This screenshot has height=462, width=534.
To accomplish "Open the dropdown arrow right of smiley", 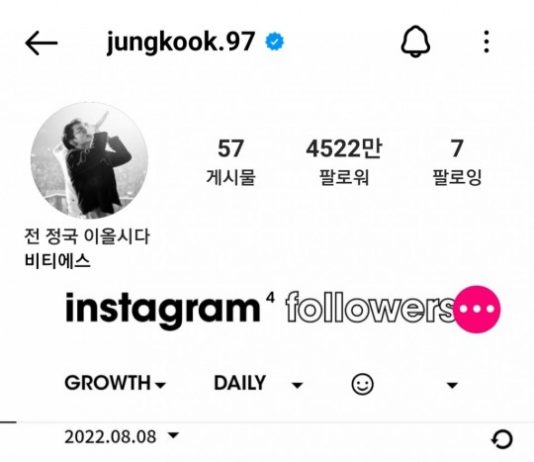I will tap(452, 385).
